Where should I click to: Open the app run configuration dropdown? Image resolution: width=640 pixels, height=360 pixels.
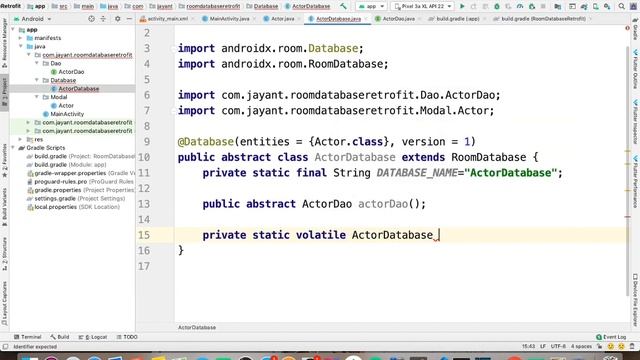[x=371, y=6]
